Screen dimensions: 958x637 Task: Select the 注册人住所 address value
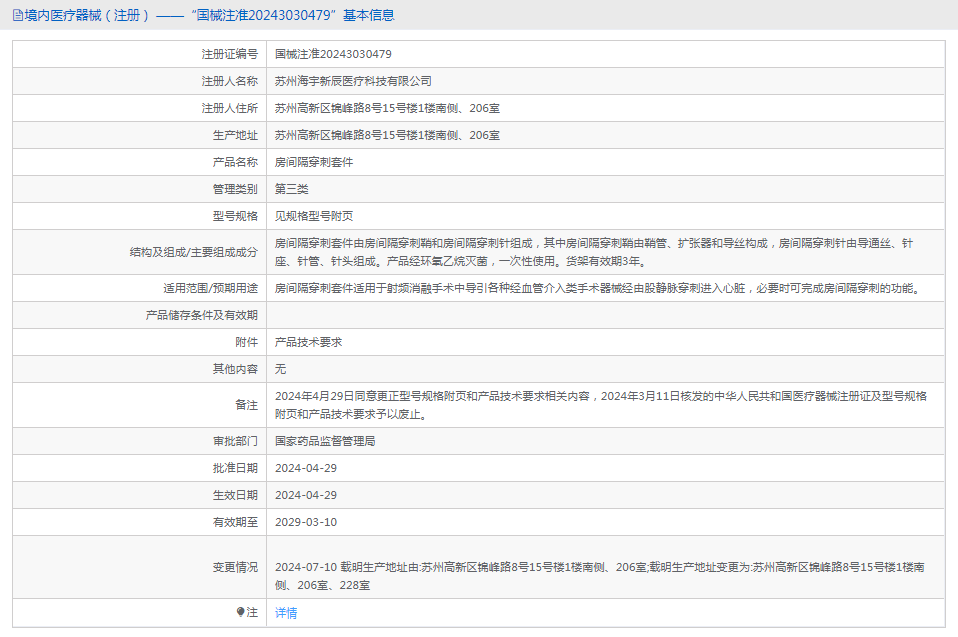[387, 108]
